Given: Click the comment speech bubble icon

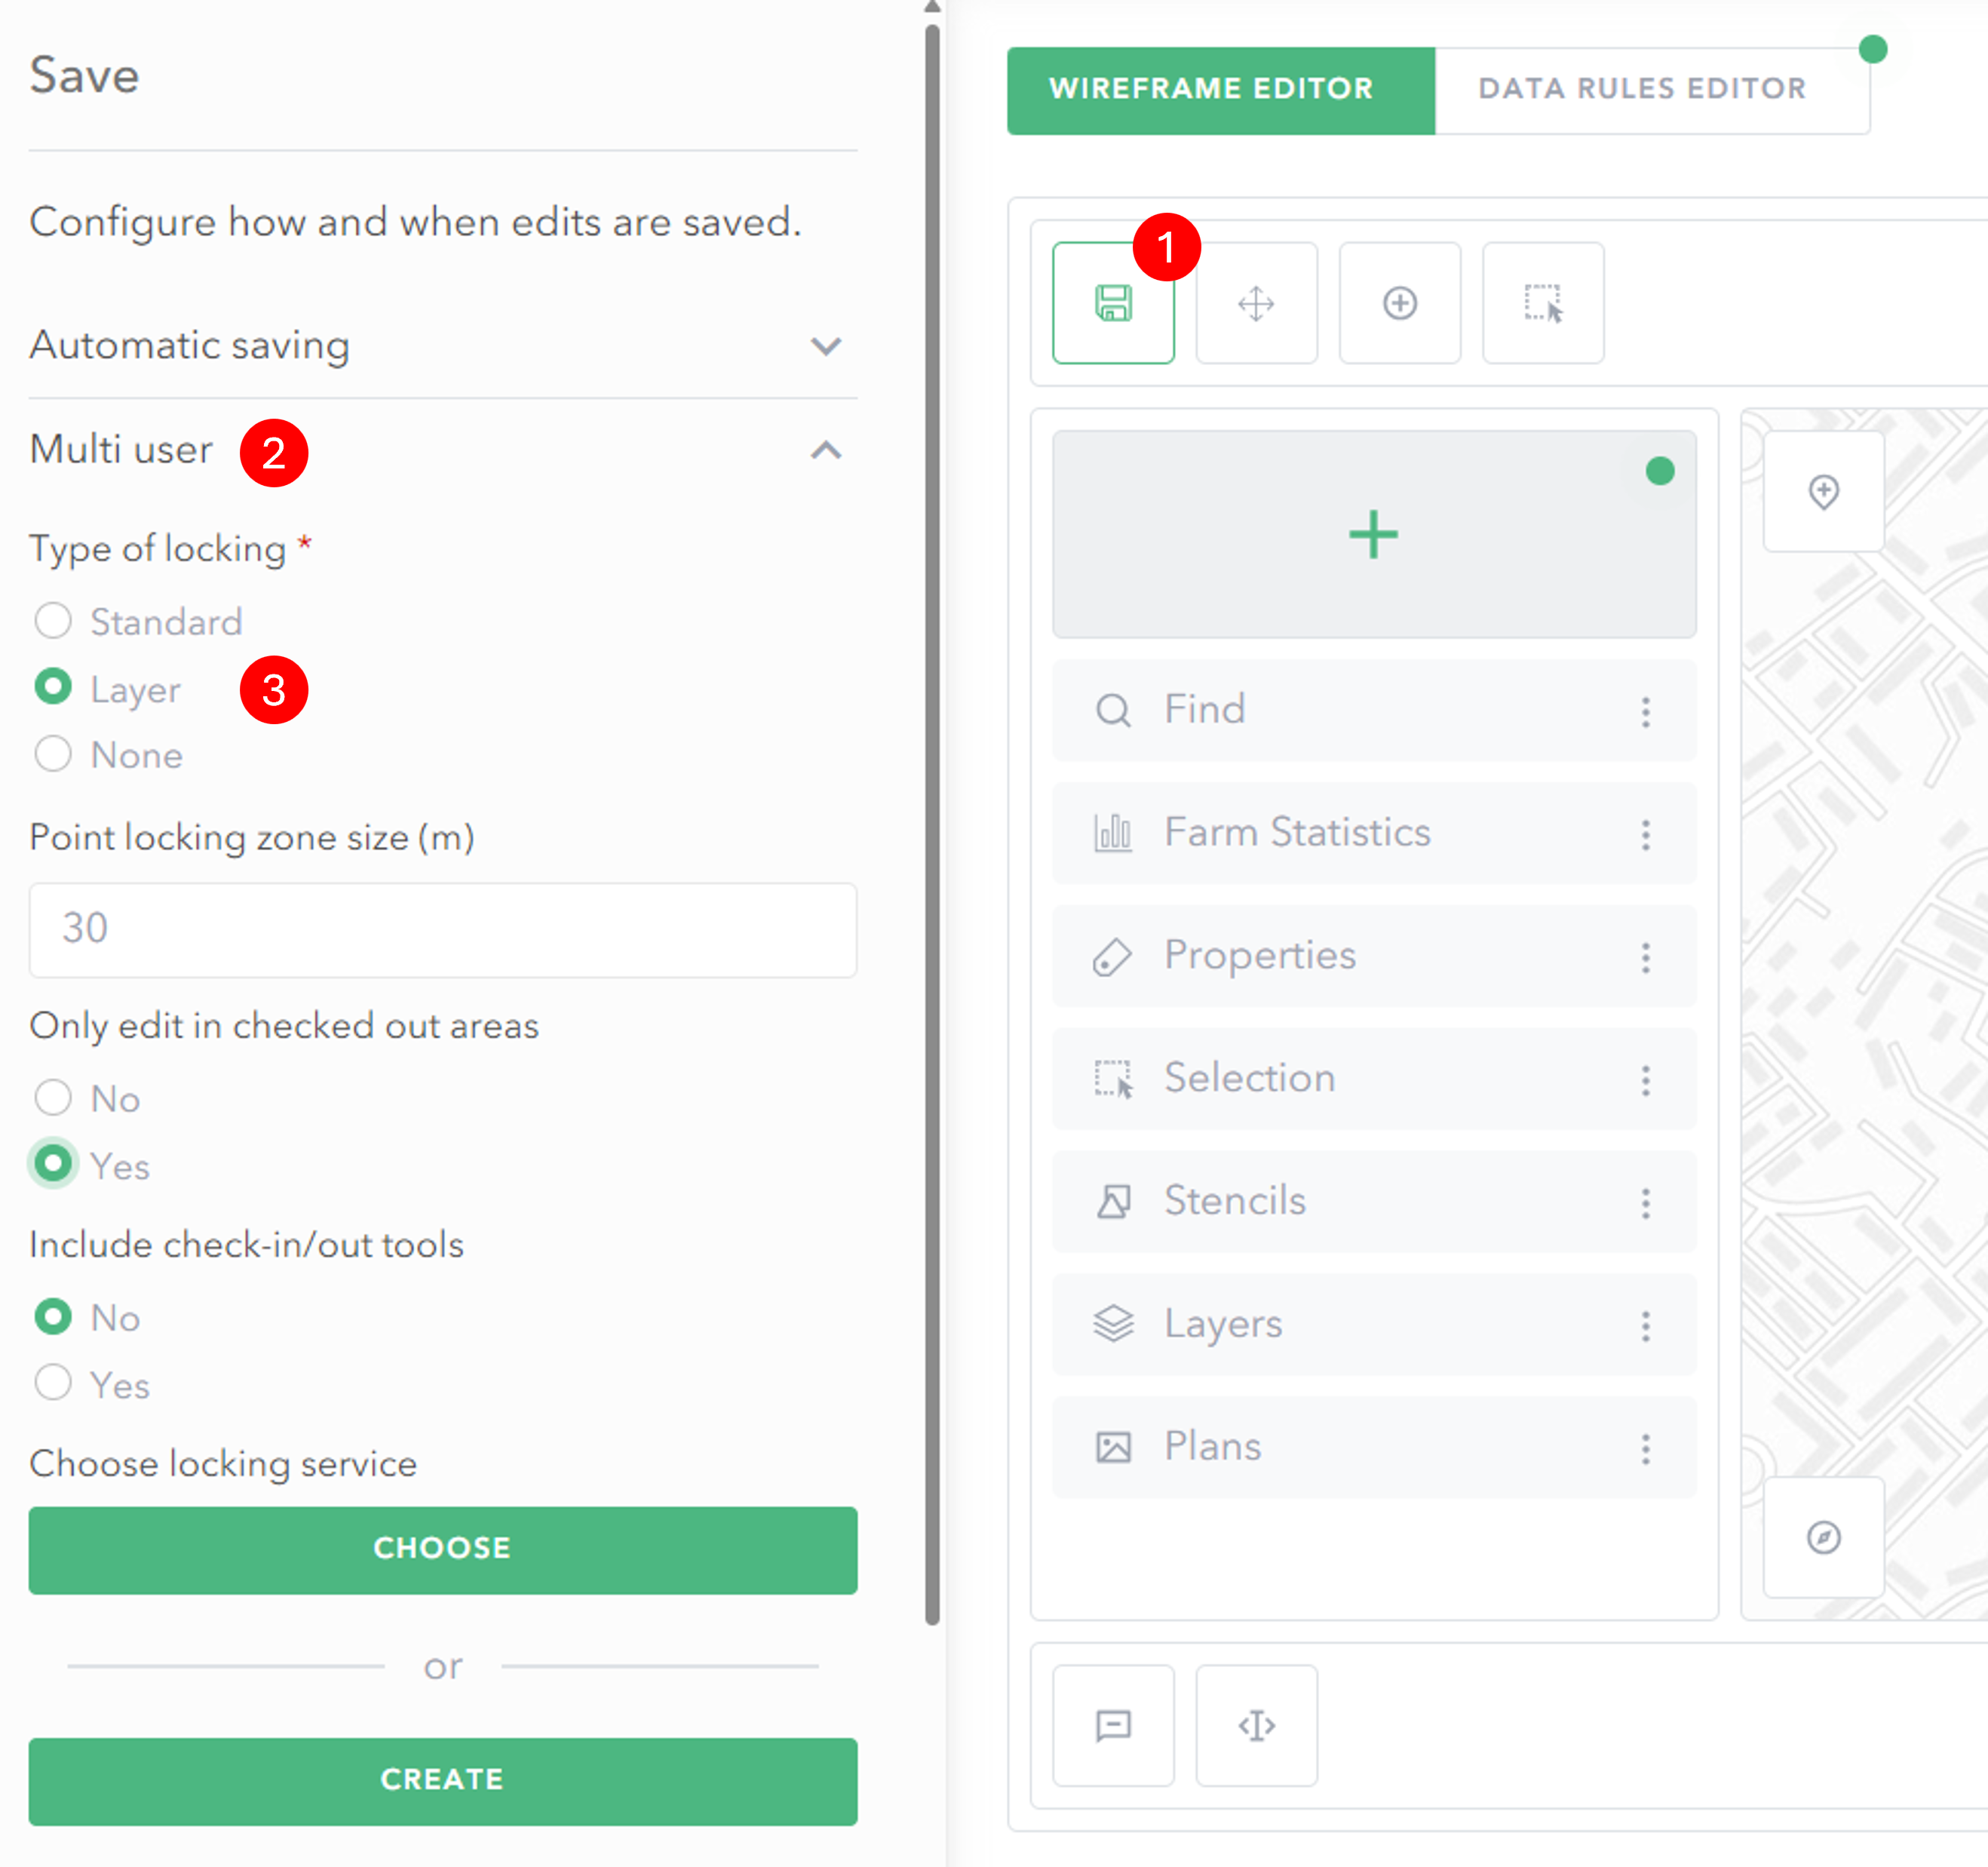Looking at the screenshot, I should pos(1113,1725).
